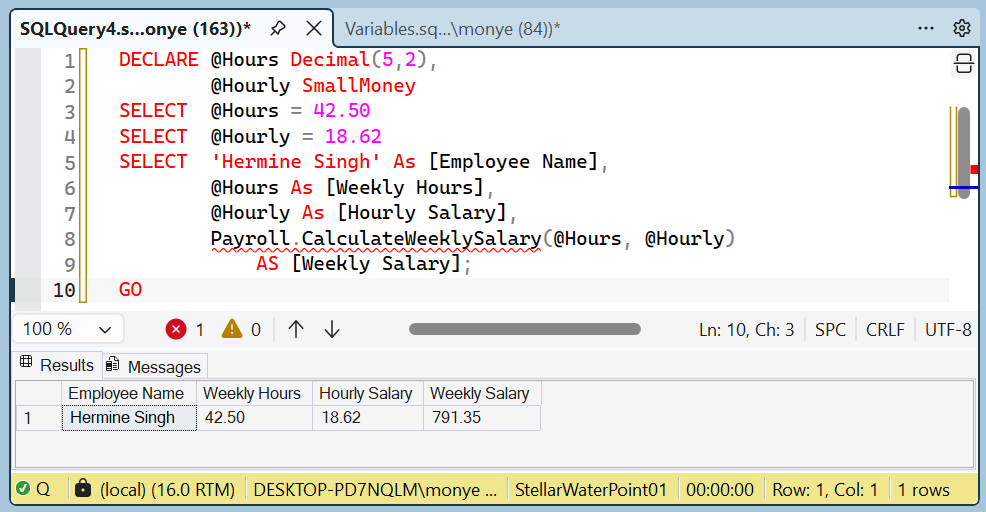The image size is (986, 512).
Task: Select the 791.35 result cell
Action: [482, 418]
